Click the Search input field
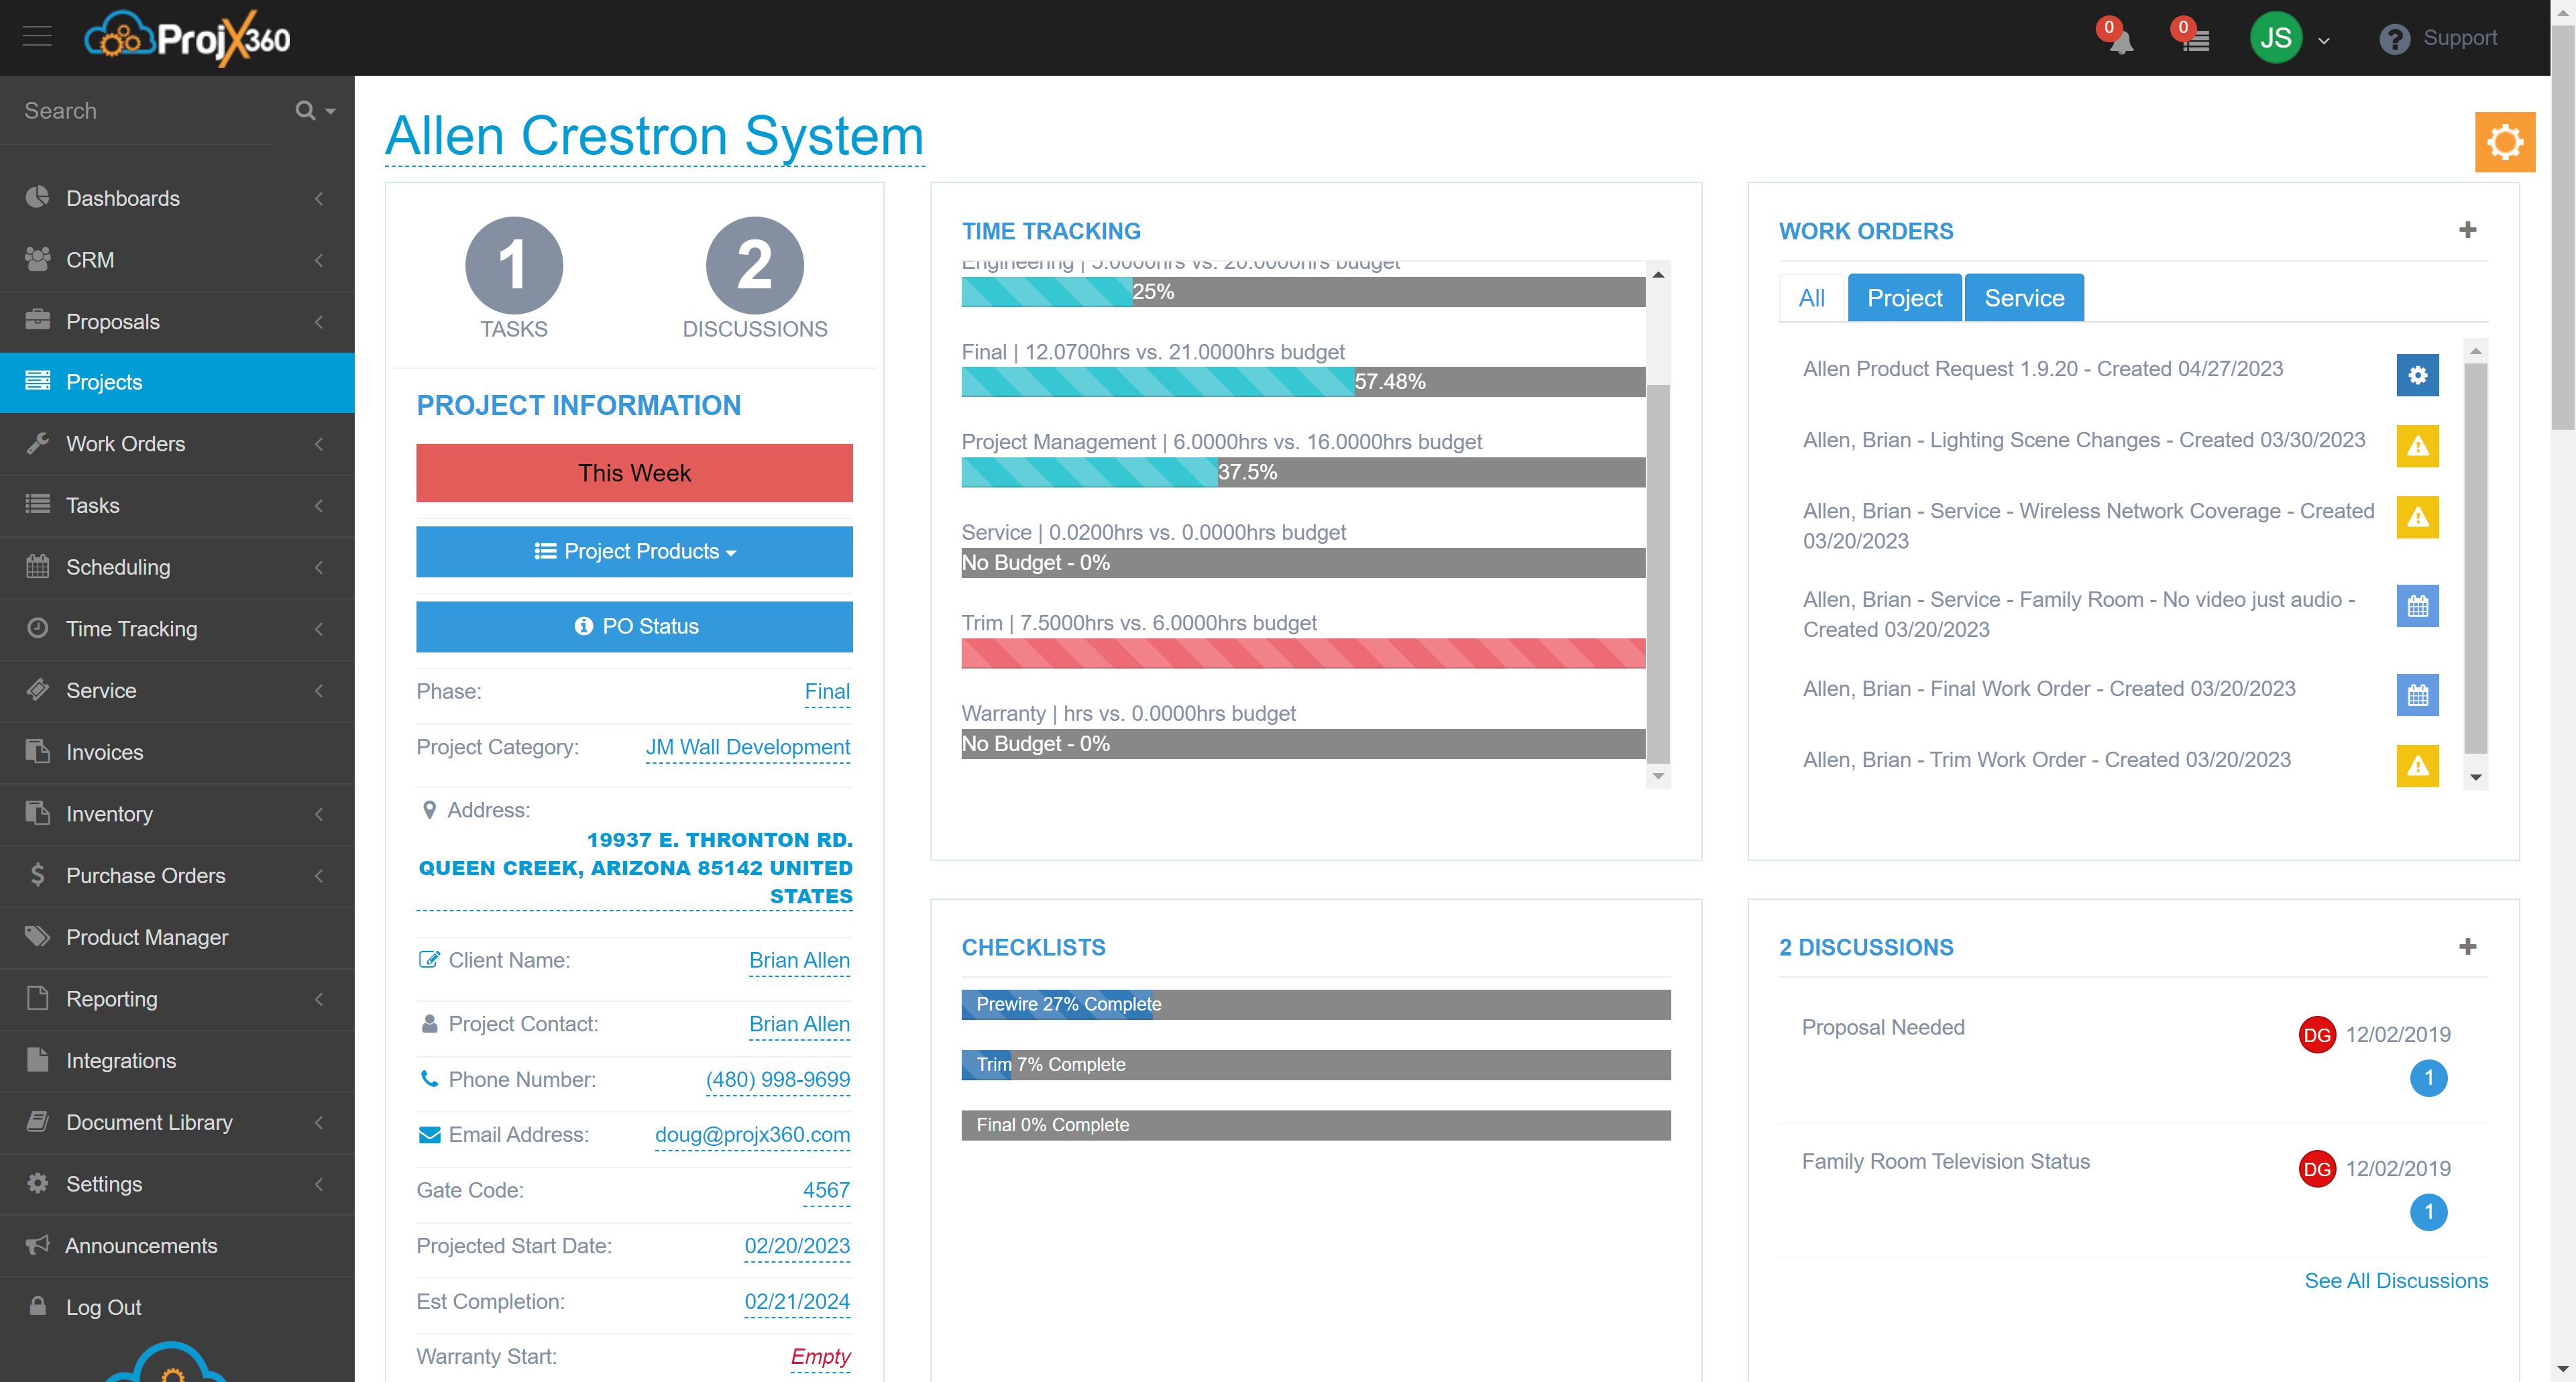The width and height of the screenshot is (2576, 1382). tap(150, 111)
